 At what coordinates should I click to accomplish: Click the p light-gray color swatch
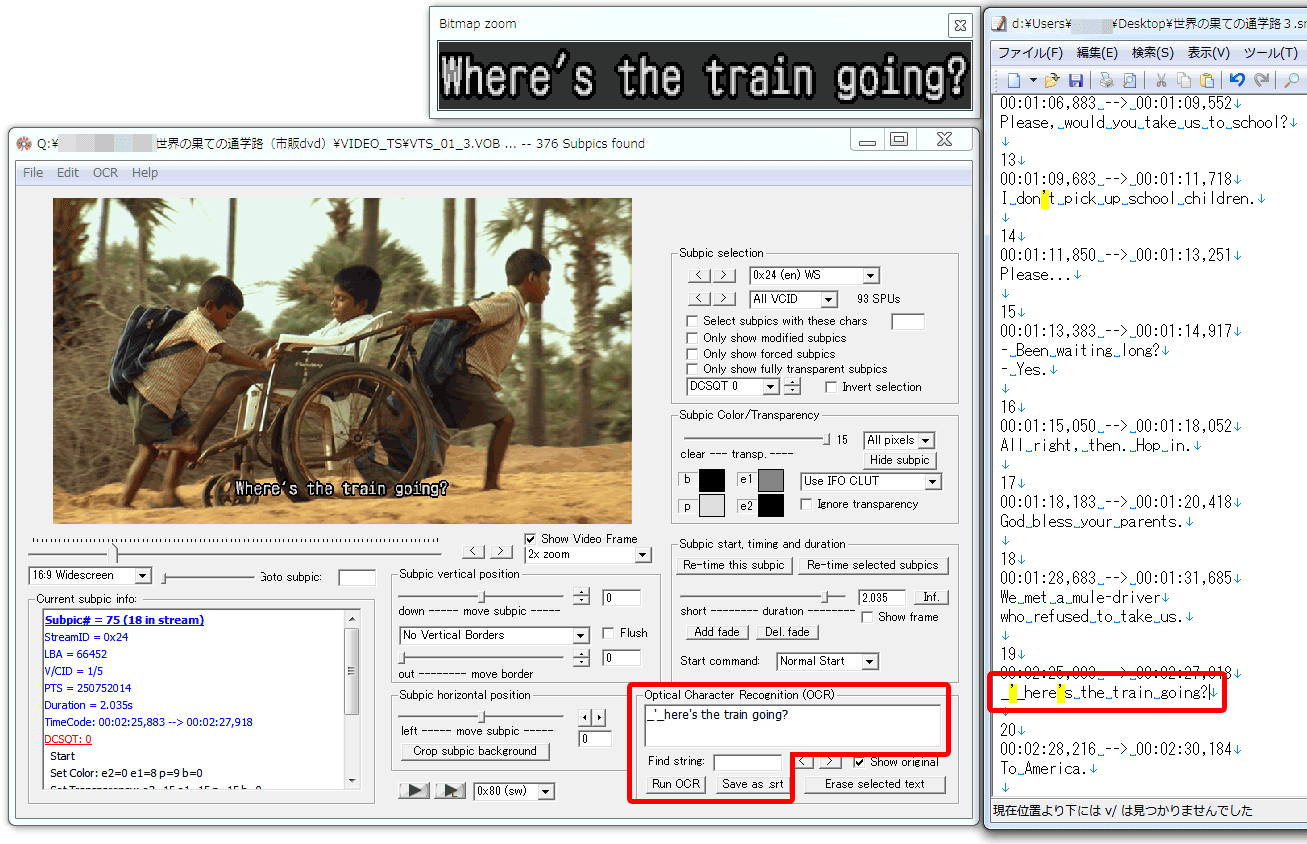coord(711,506)
